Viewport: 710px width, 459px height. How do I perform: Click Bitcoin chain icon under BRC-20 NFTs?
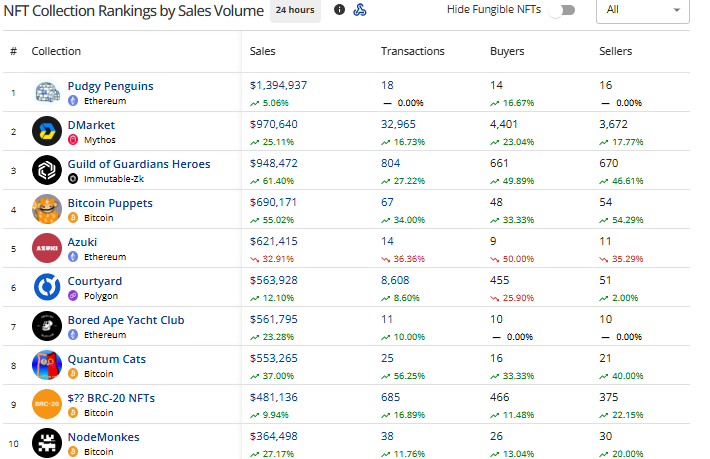(x=73, y=412)
